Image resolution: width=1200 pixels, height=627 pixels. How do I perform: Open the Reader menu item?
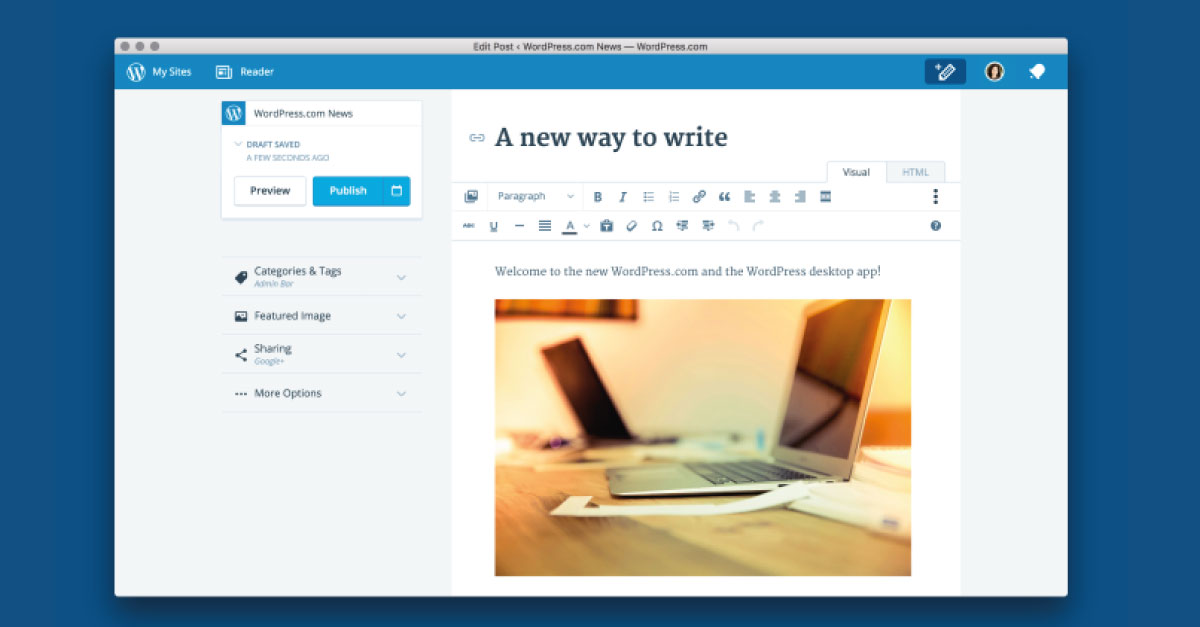(245, 72)
